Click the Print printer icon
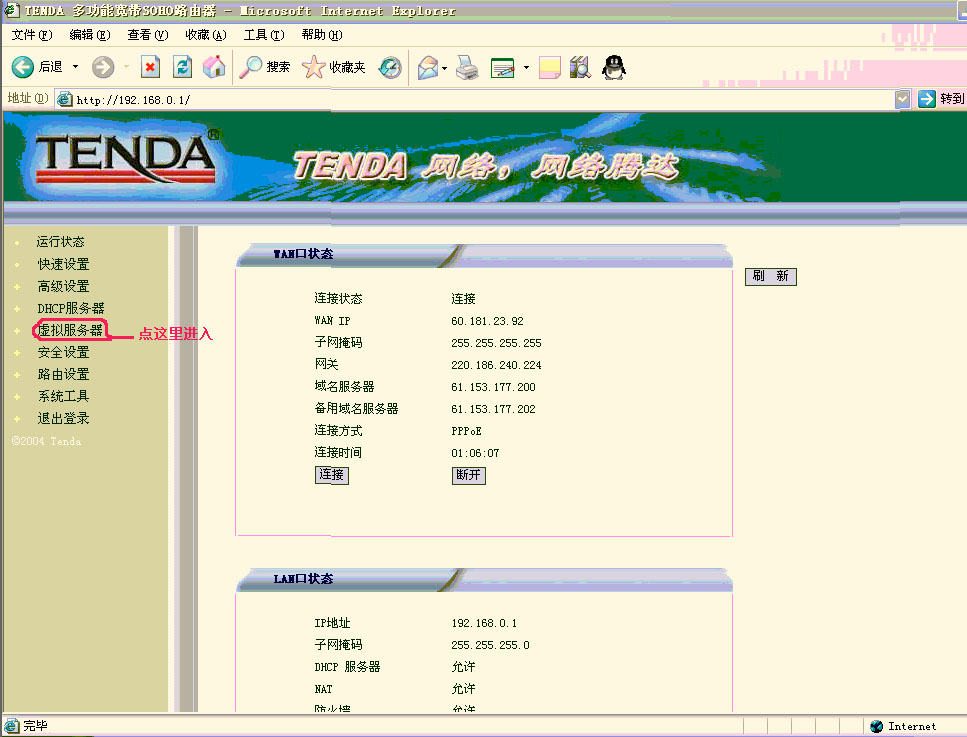Image resolution: width=967 pixels, height=737 pixels. [x=467, y=67]
